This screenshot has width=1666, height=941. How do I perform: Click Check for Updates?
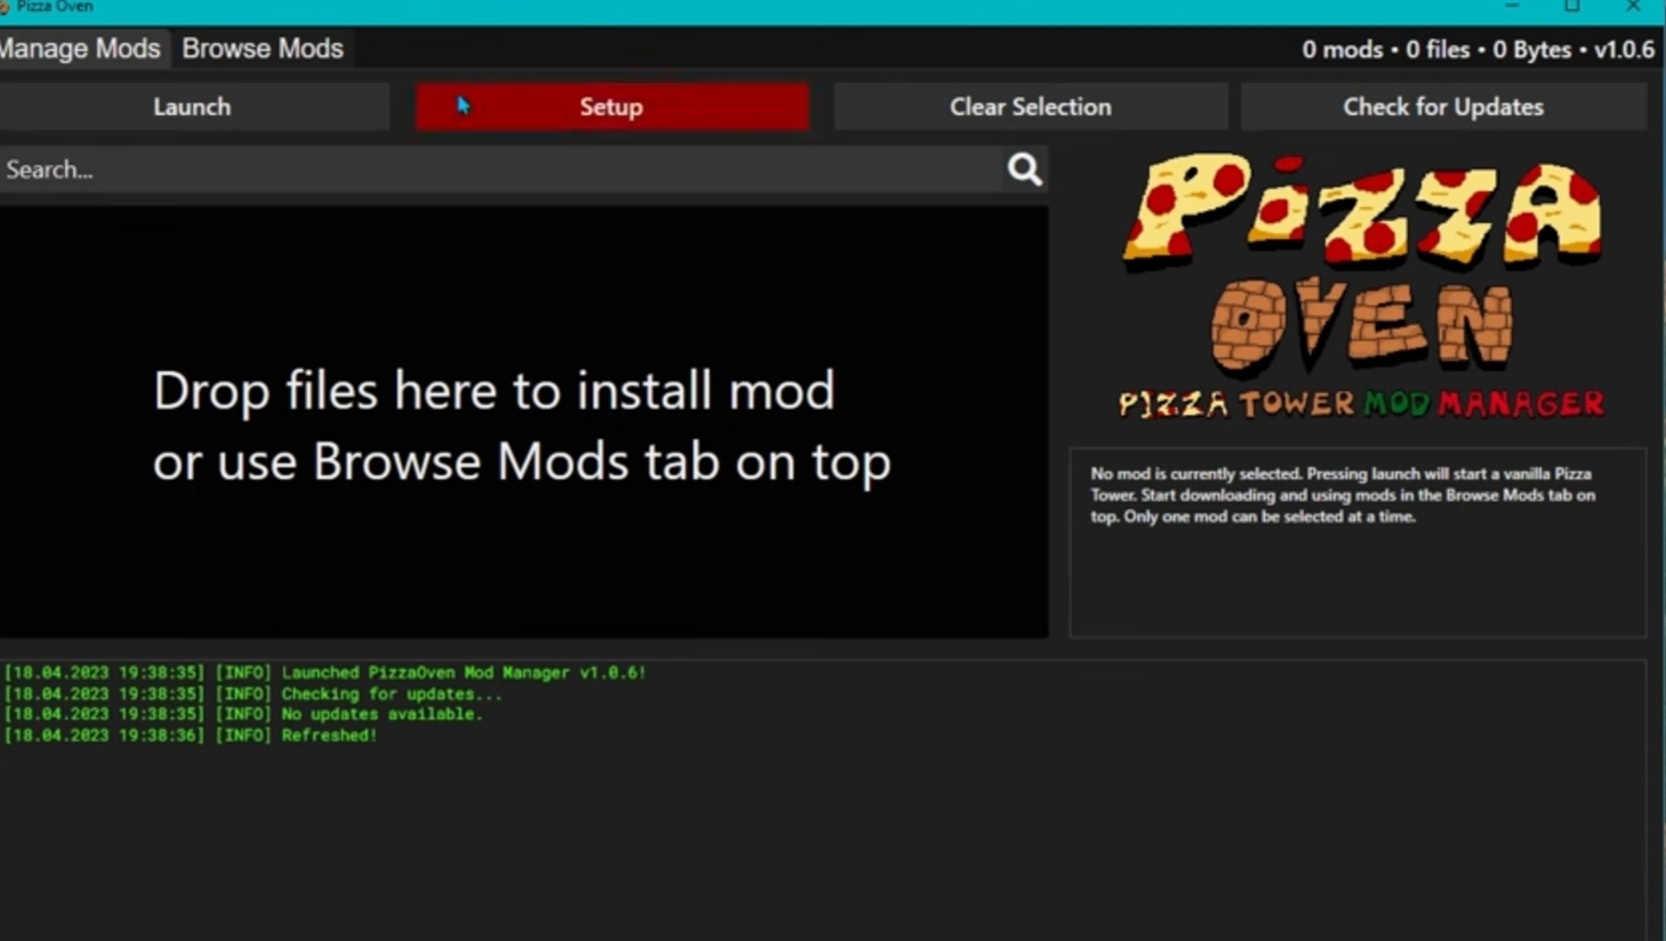tap(1443, 107)
